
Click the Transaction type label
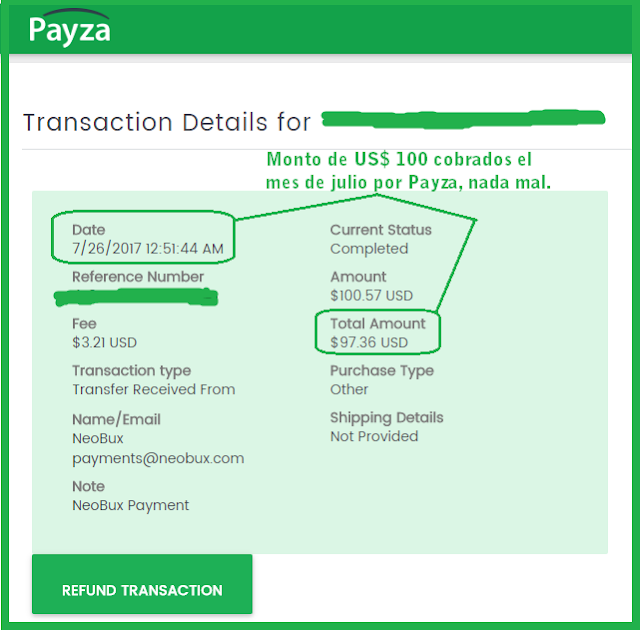point(131,370)
